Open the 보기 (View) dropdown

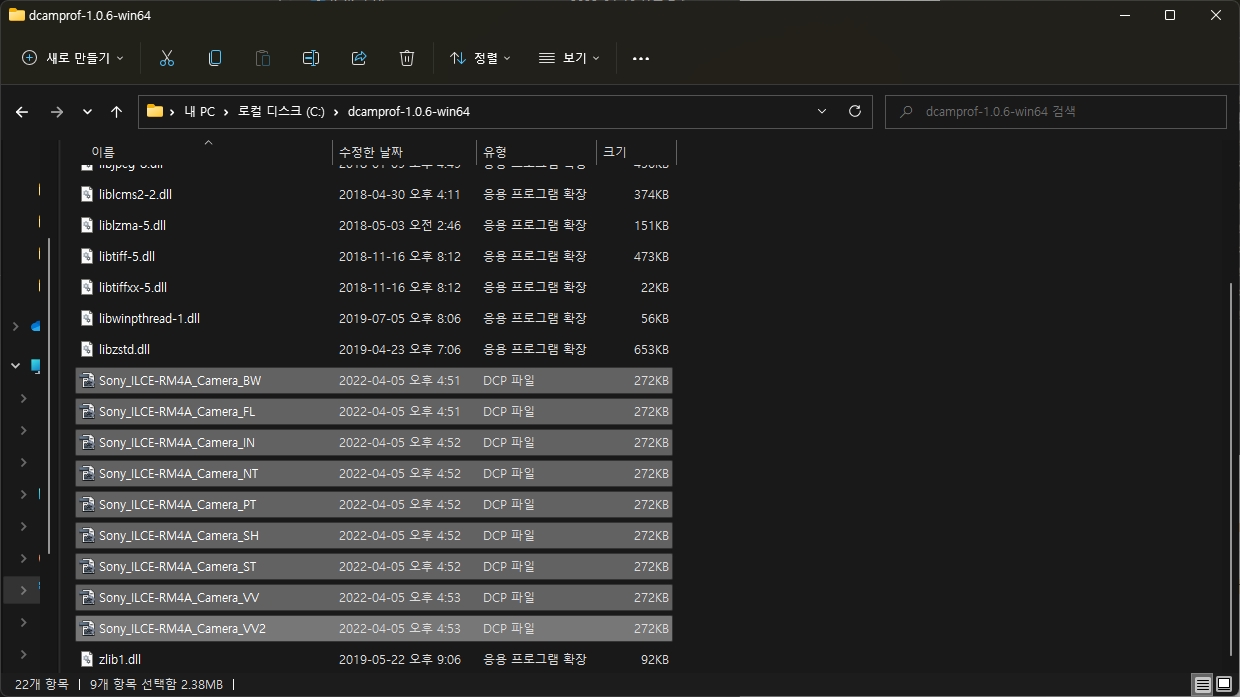[x=569, y=58]
